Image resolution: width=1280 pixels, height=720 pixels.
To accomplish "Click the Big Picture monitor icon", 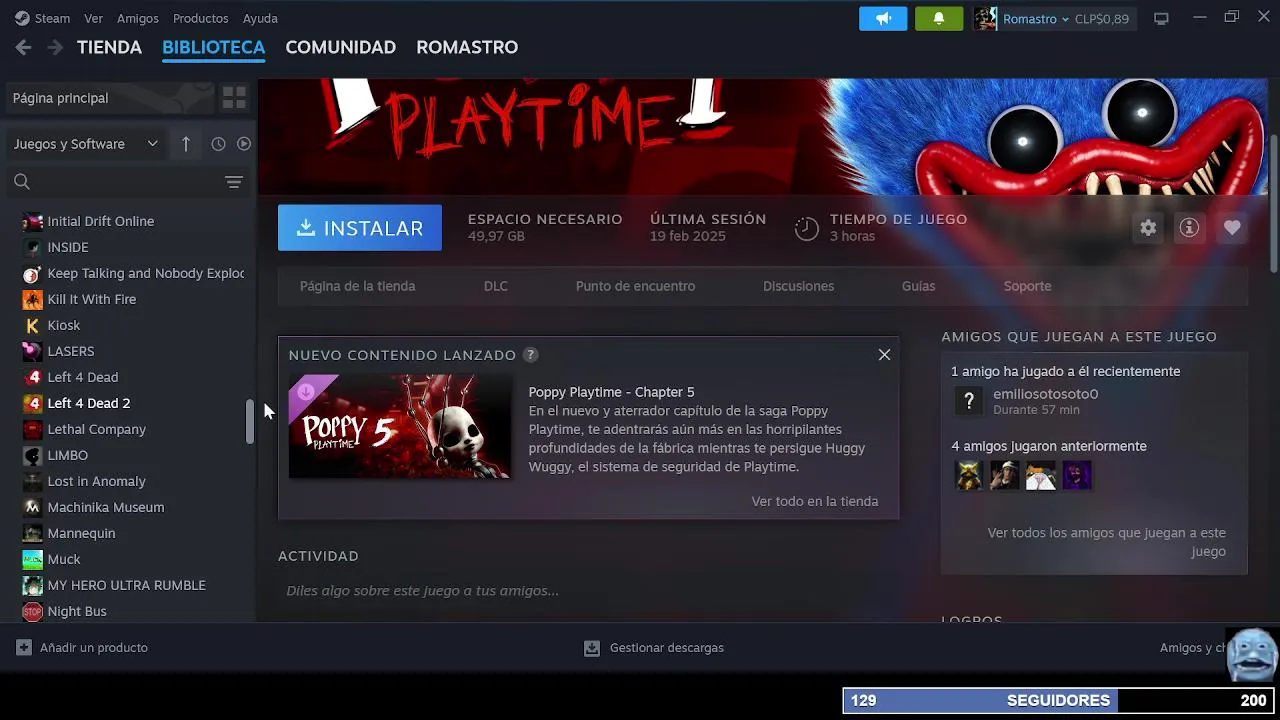I will click(x=1161, y=18).
